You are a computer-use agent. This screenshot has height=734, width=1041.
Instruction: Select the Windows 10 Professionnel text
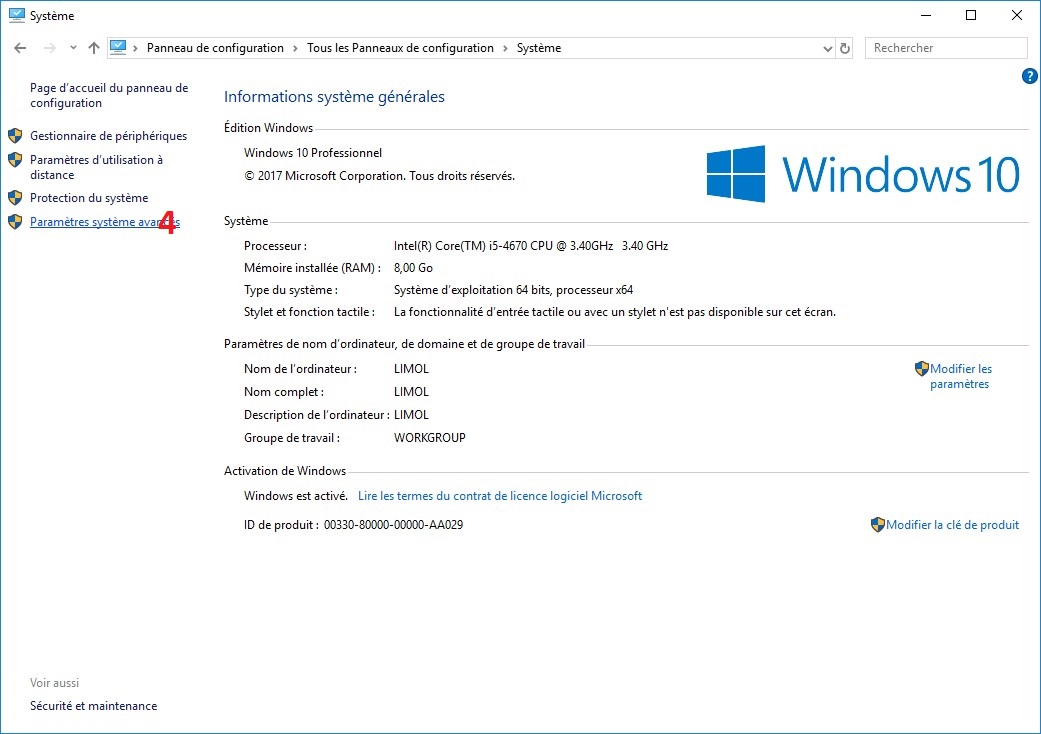tap(313, 153)
